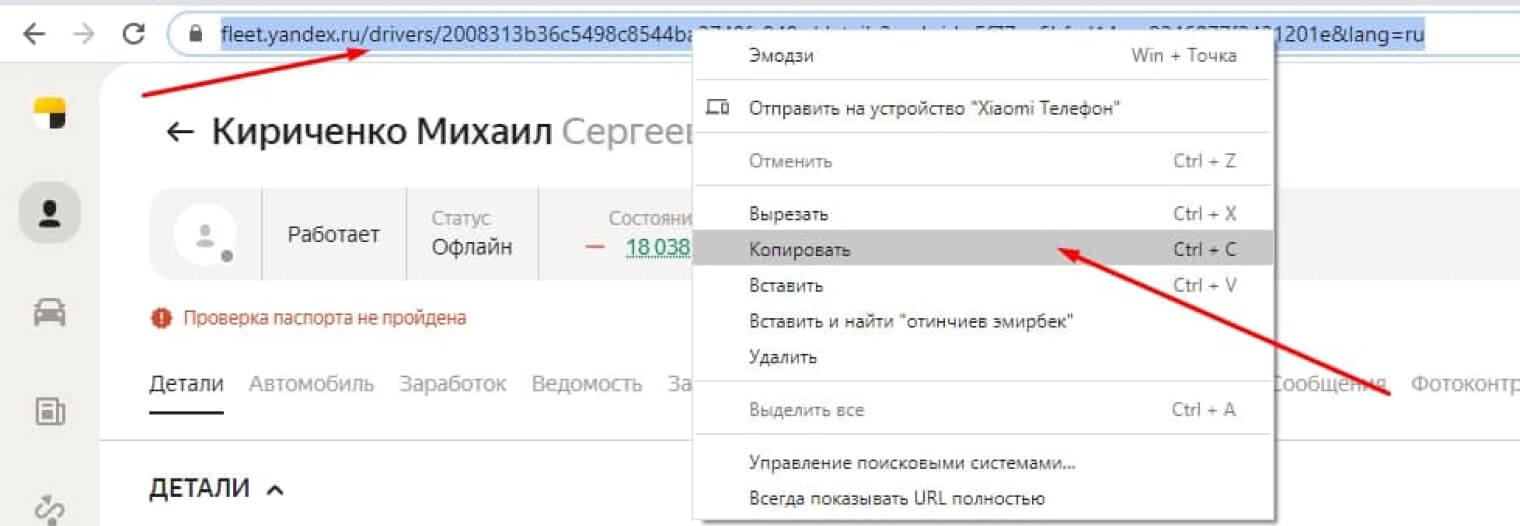The height and width of the screenshot is (526, 1520).
Task: Click the driver avatar placeholder
Action: 204,235
